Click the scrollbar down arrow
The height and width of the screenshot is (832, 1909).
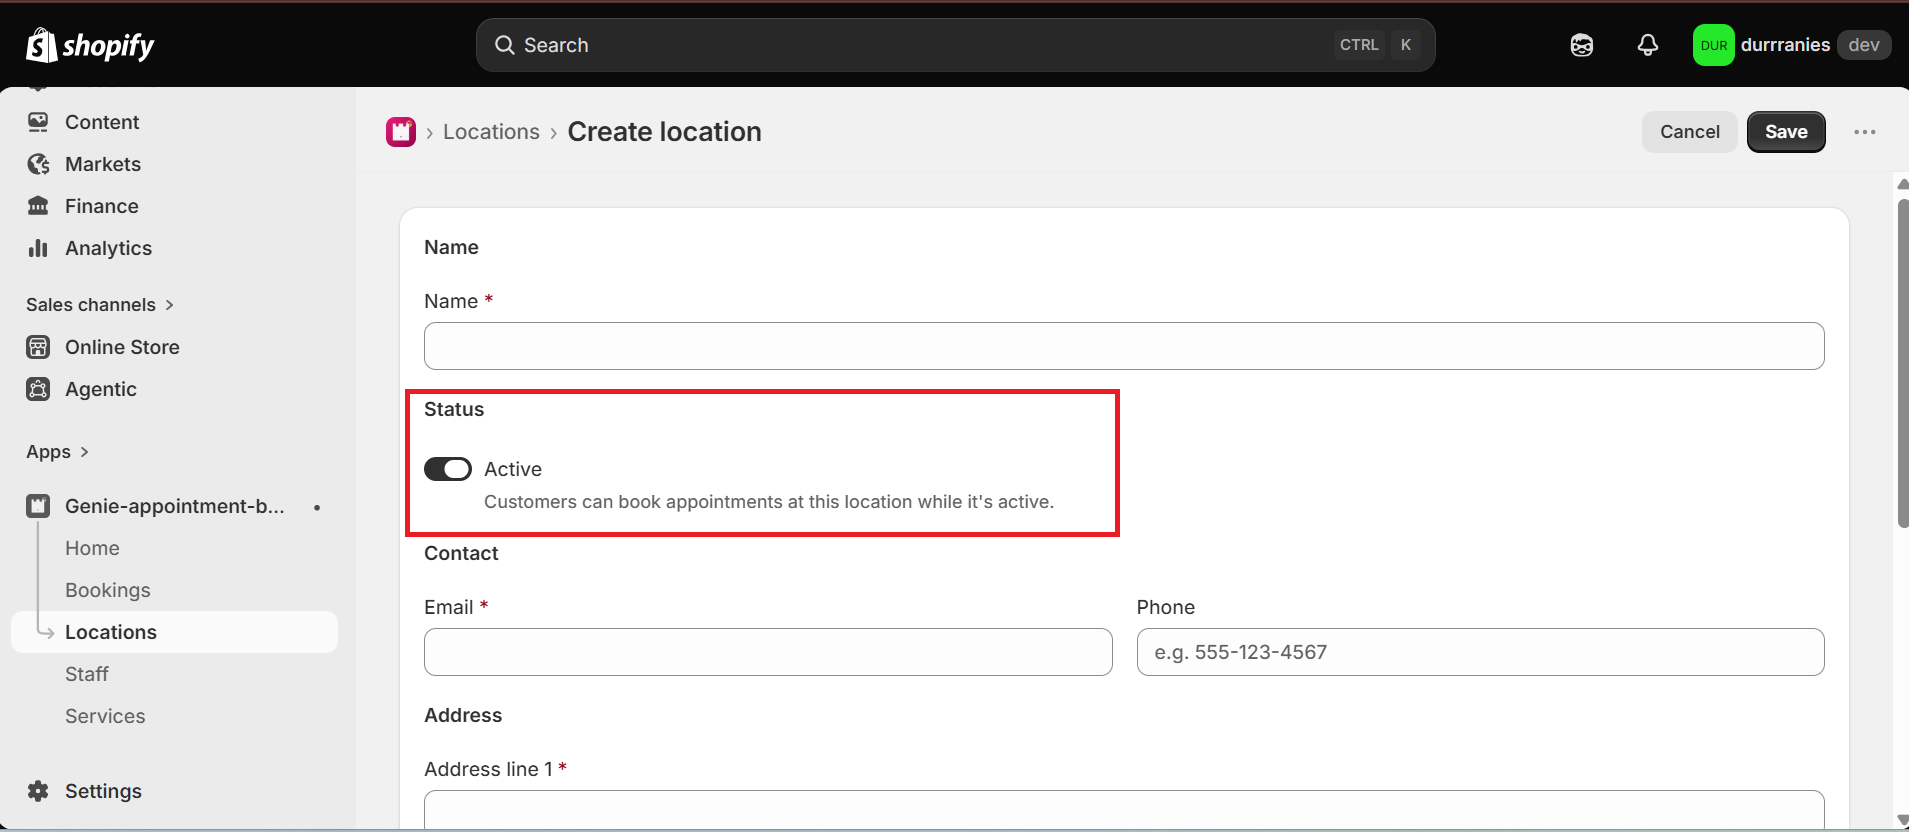click(1902, 820)
